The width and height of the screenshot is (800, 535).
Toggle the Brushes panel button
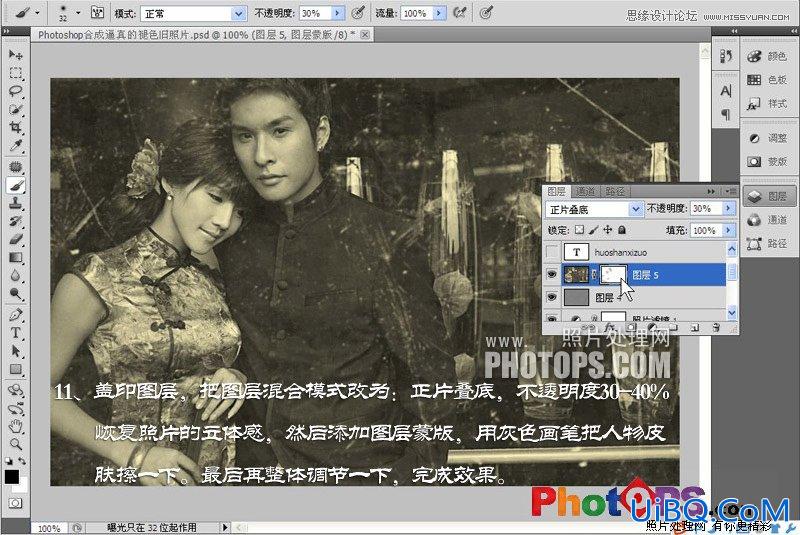click(97, 13)
